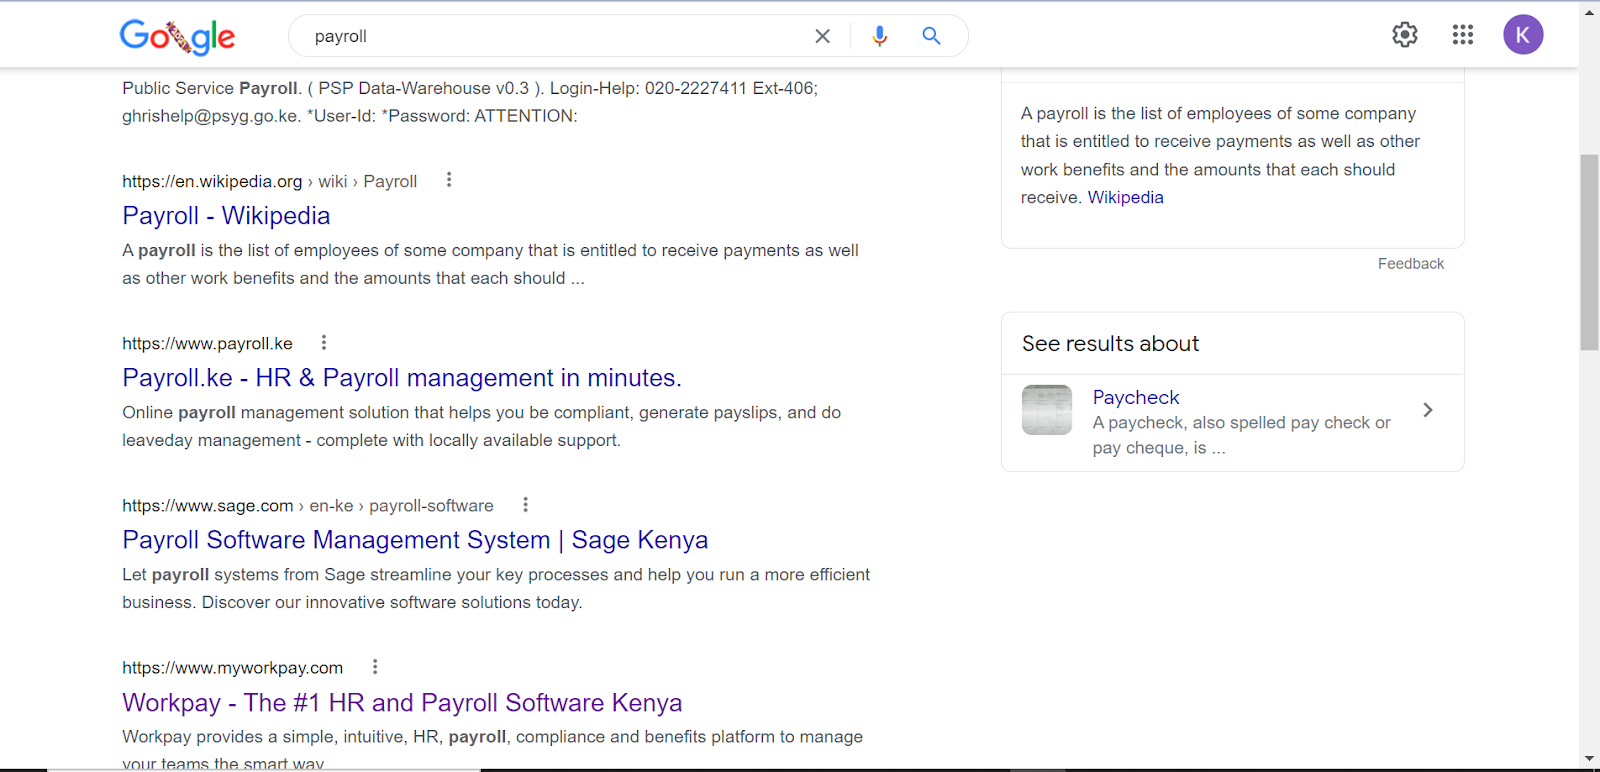Click the https://www.myworkpay.com URL text
This screenshot has width=1600, height=772.
pos(232,668)
